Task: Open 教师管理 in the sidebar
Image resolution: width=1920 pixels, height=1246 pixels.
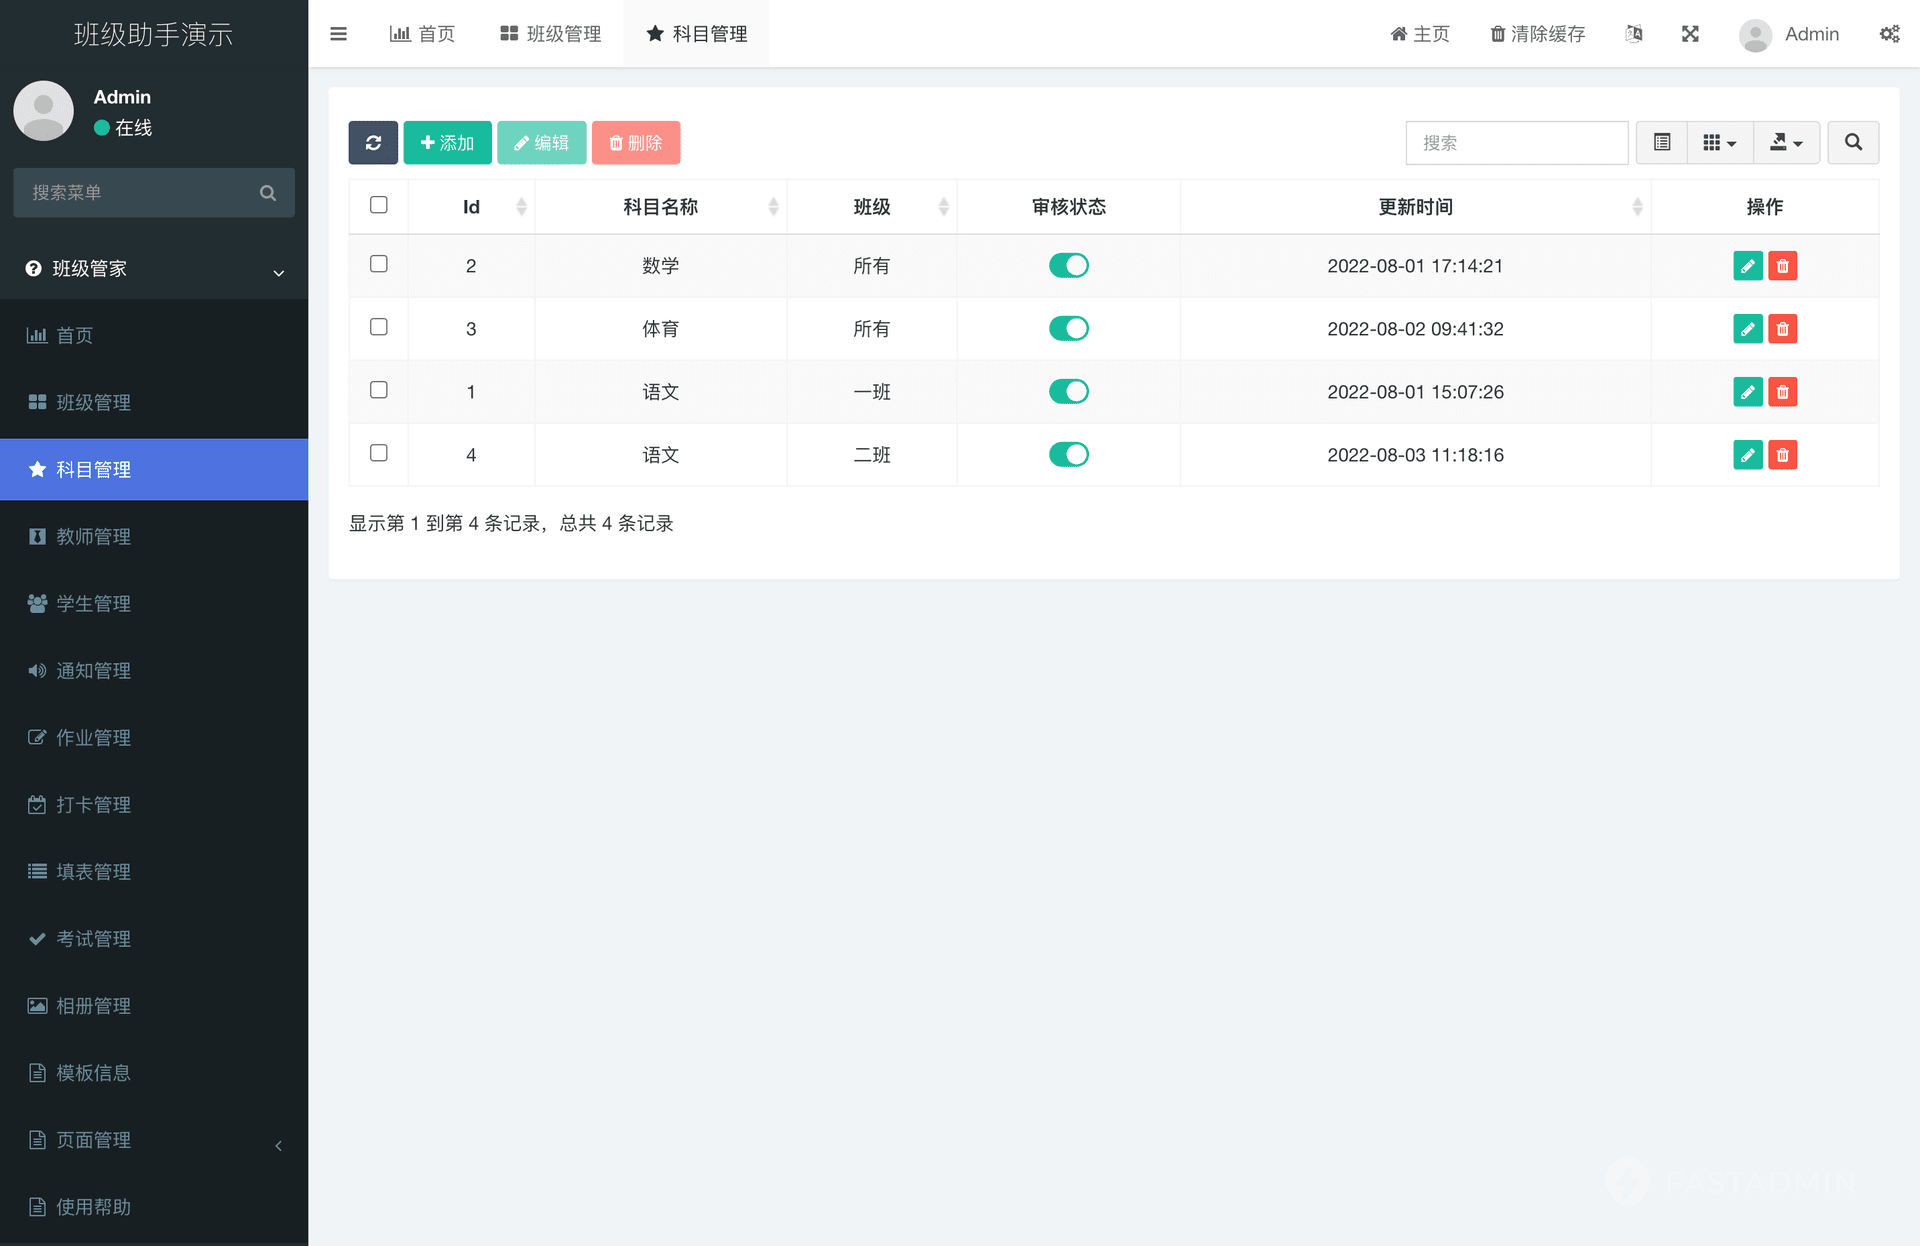Action: [x=93, y=537]
